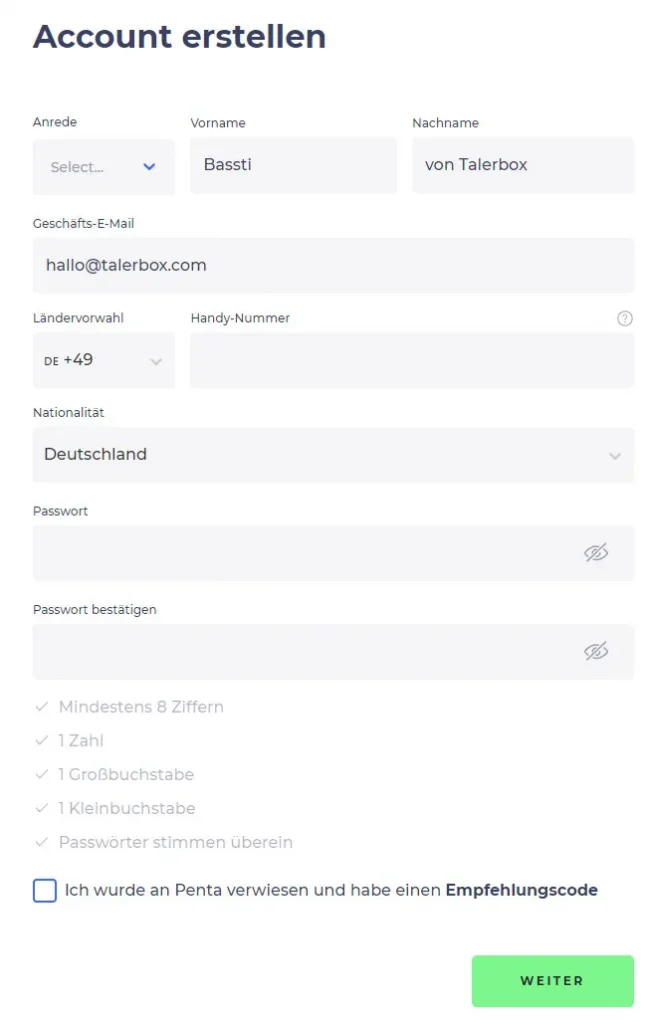The image size is (646, 1024).
Task: Click into the Handy-Nummer input field
Action: point(411,360)
